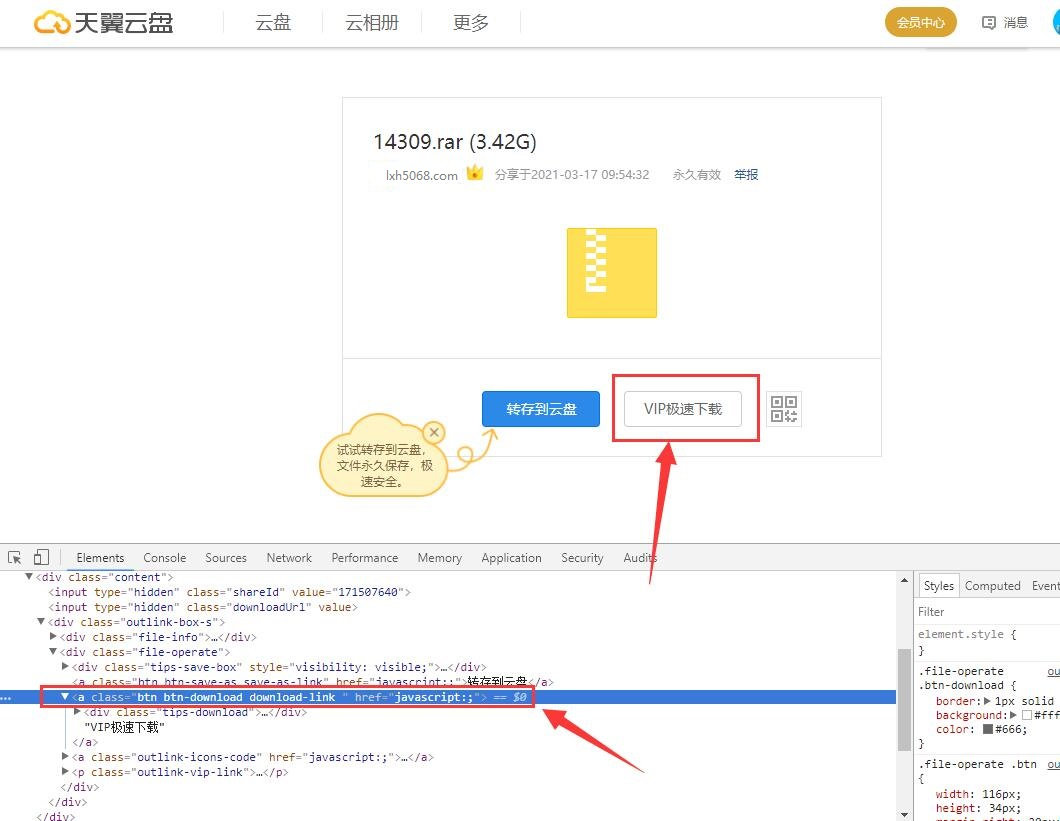The width and height of the screenshot is (1060, 821).
Task: Click the VIP极速下载 button
Action: [683, 409]
